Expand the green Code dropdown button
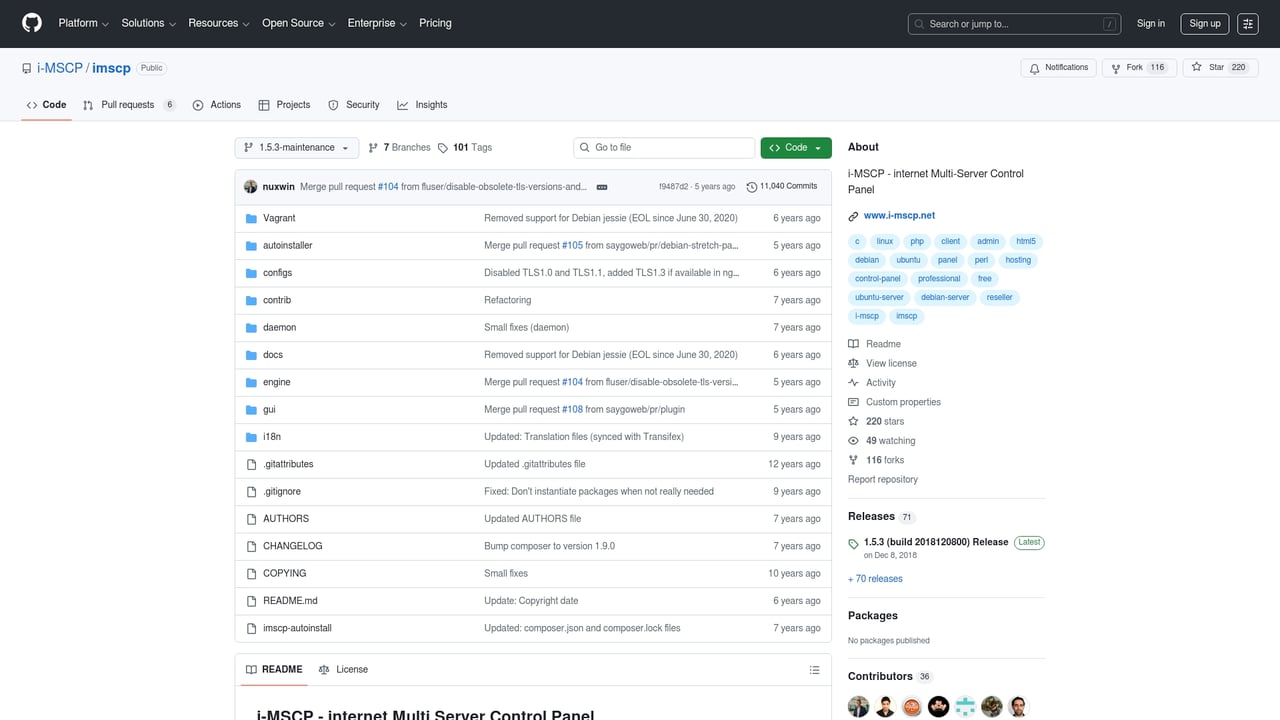 [x=795, y=148]
